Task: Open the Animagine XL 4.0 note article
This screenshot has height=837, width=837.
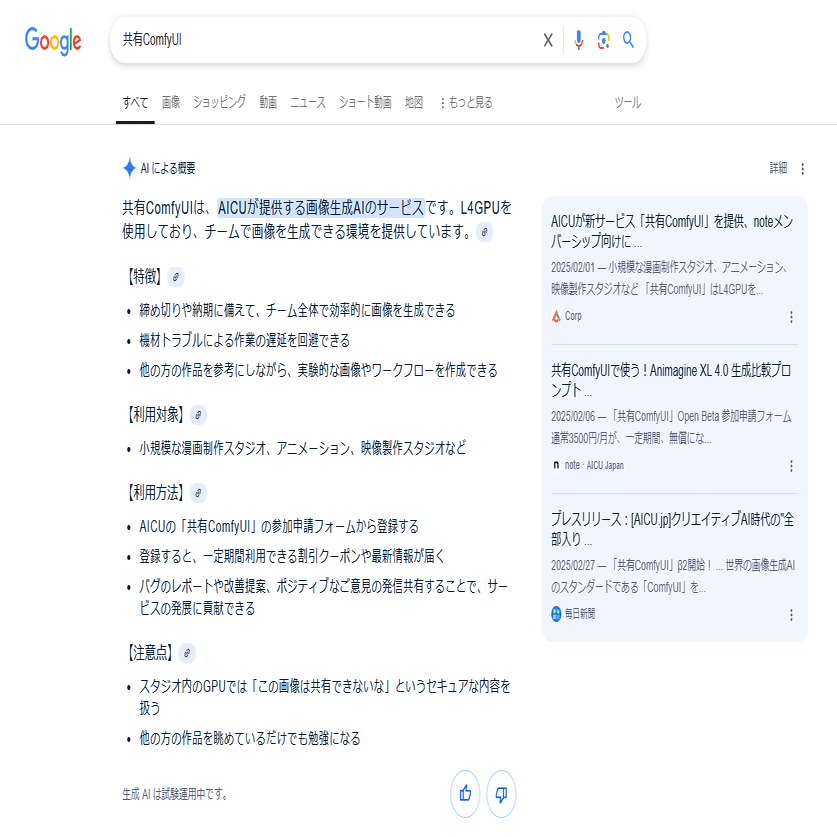Action: coord(671,380)
